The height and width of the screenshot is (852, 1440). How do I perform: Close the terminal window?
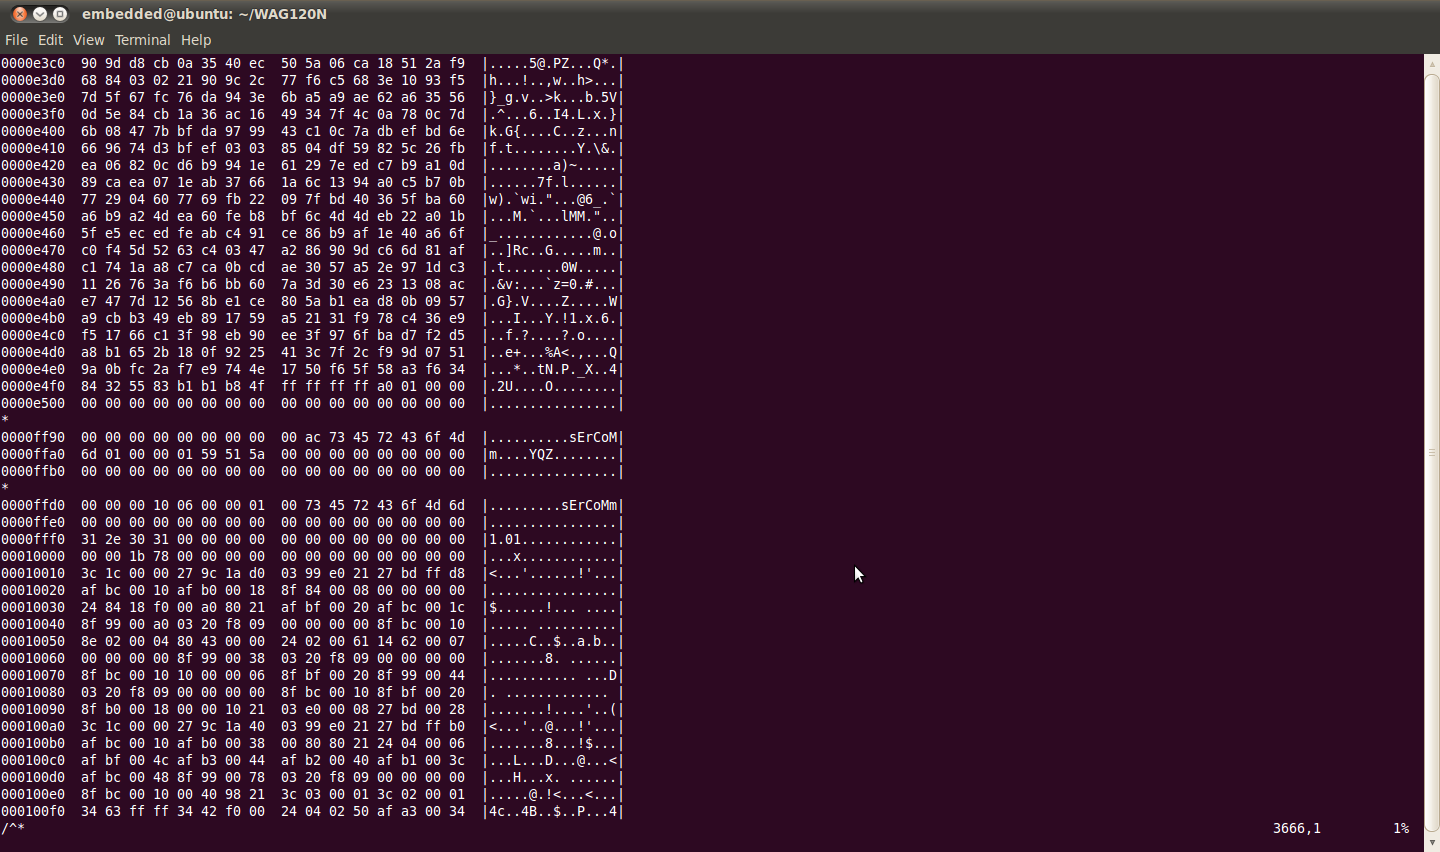click(20, 14)
